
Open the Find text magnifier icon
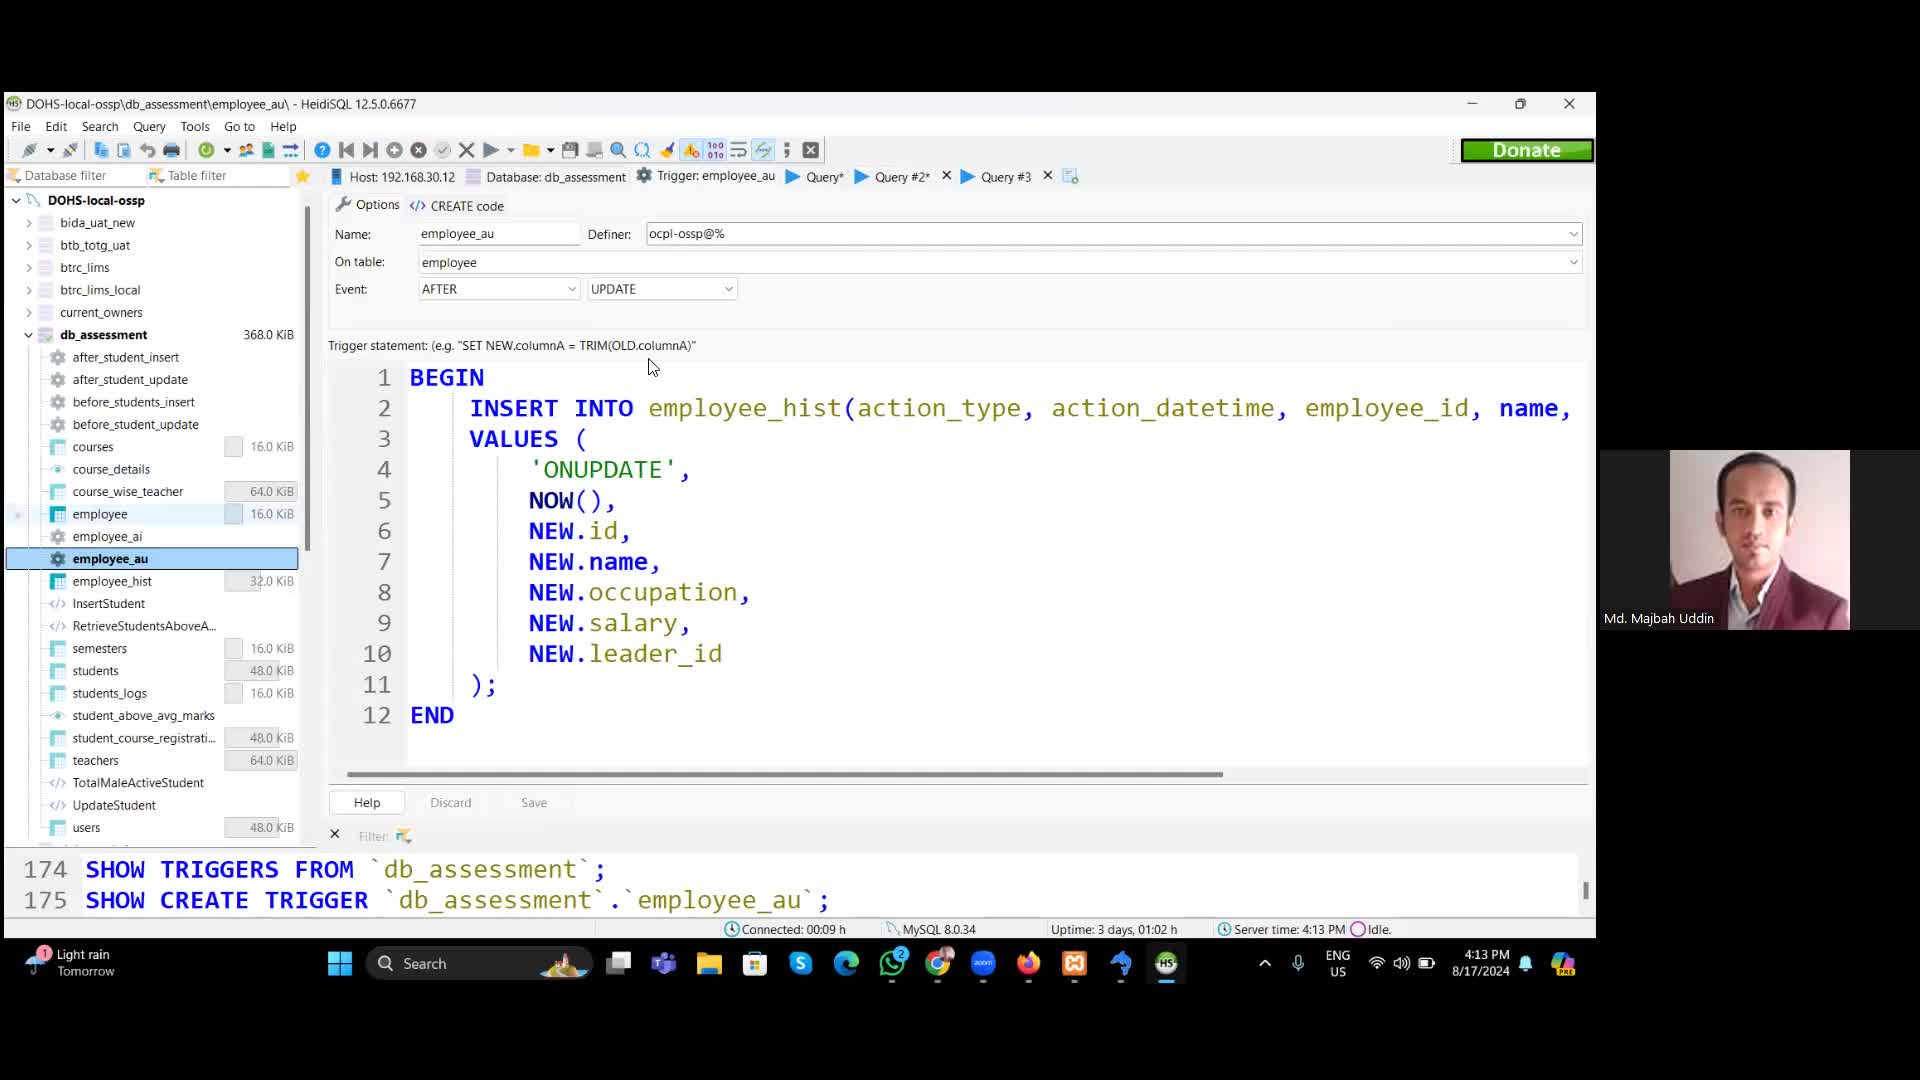click(618, 150)
